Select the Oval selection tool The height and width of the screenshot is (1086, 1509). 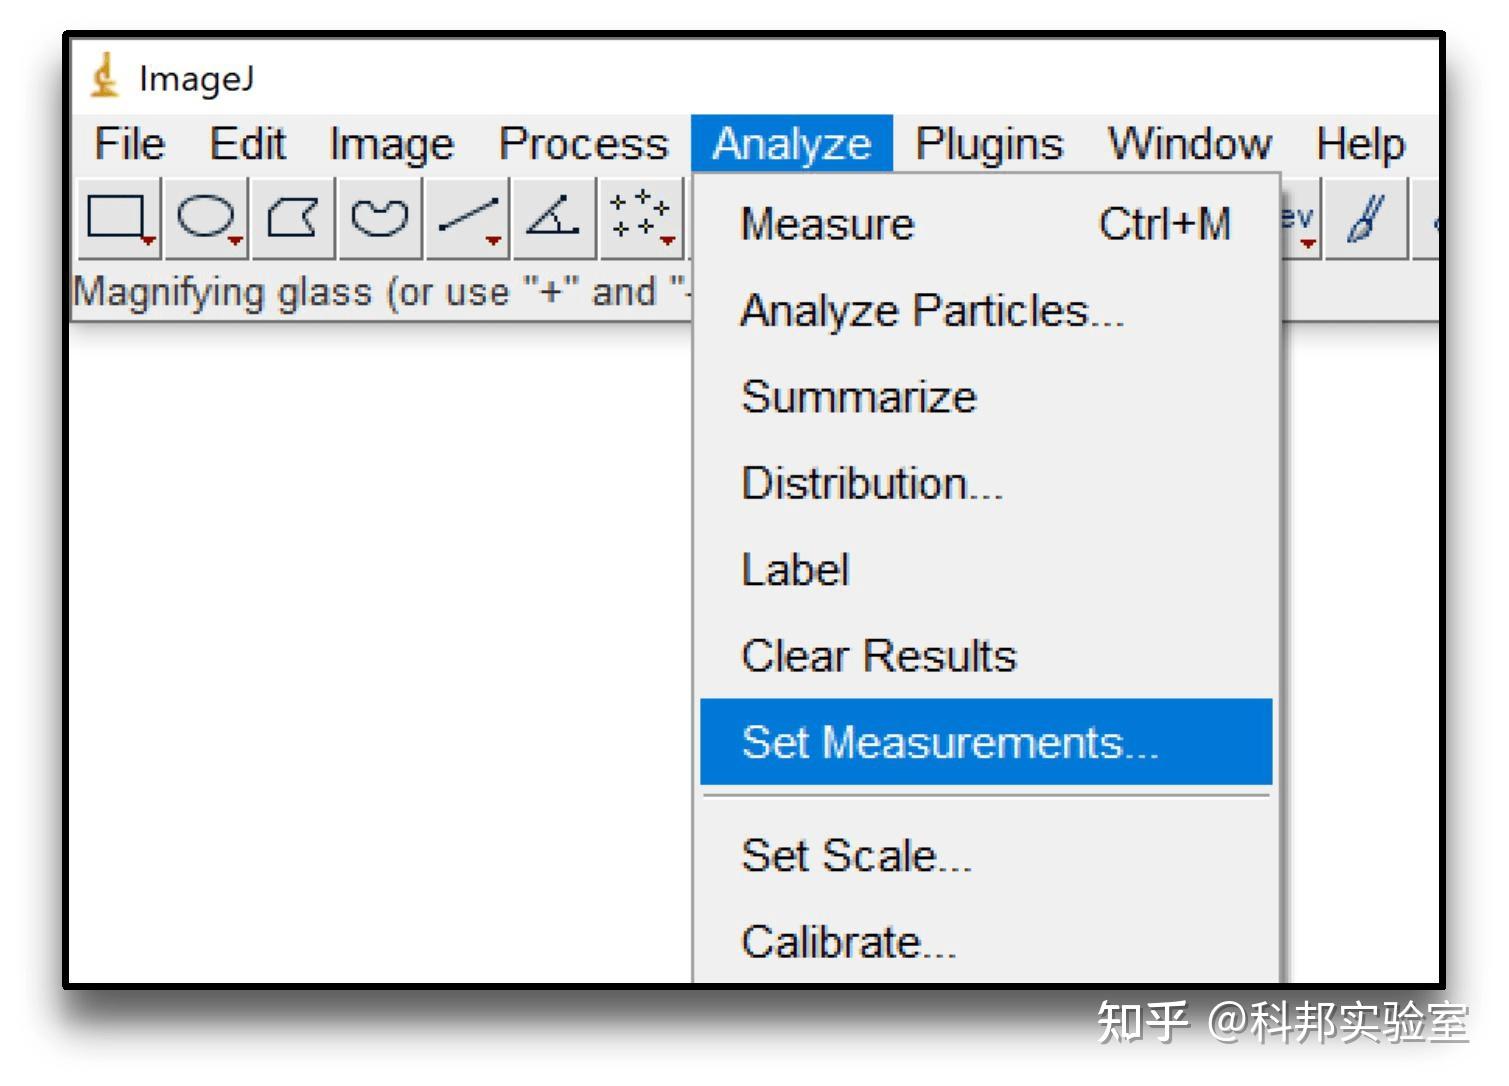[x=206, y=217]
